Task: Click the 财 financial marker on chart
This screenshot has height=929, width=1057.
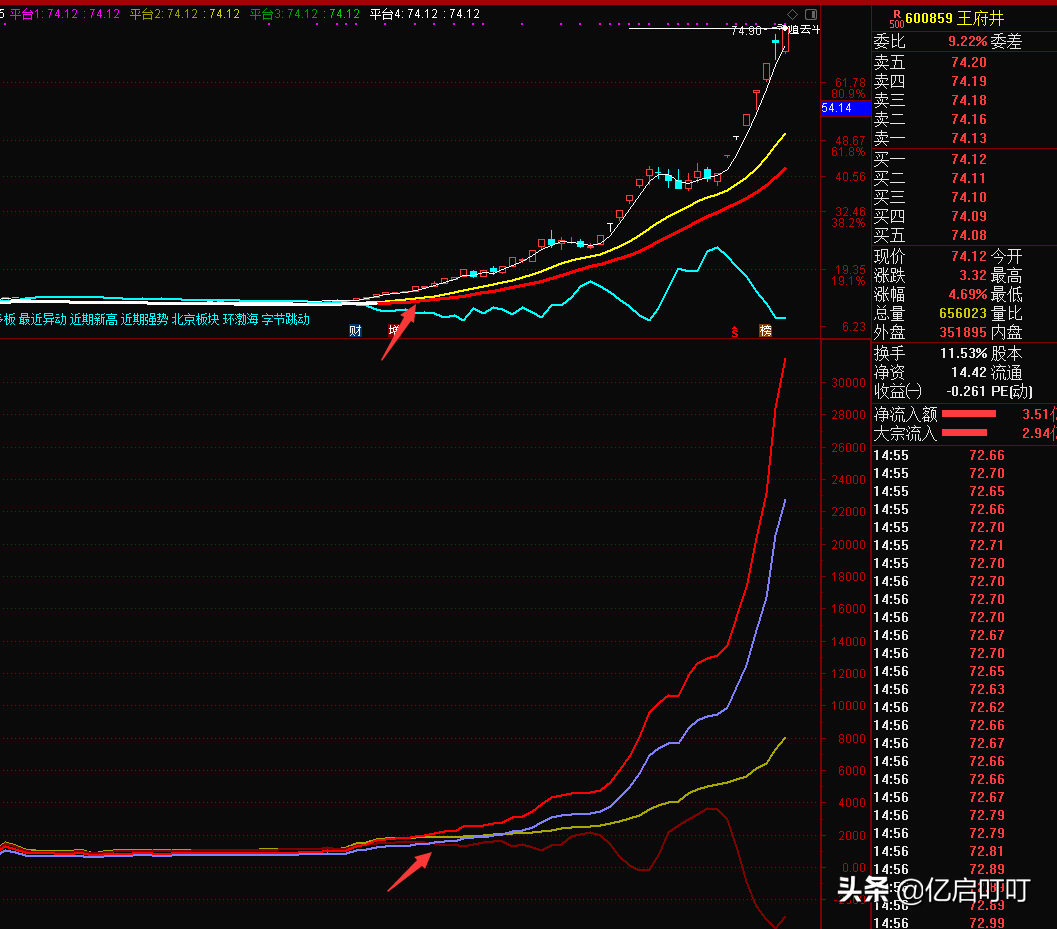Action: [x=355, y=331]
